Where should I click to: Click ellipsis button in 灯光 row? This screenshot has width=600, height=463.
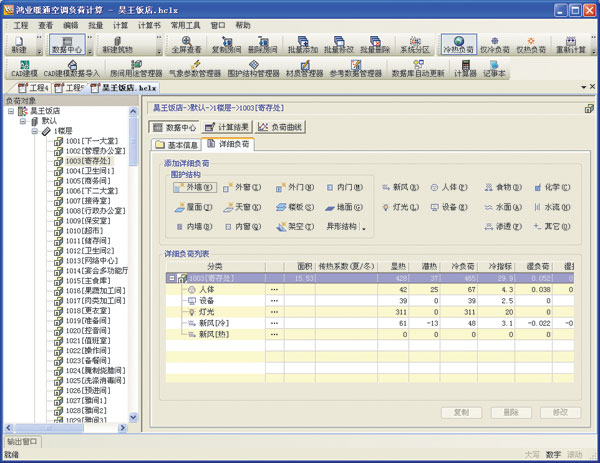[274, 312]
